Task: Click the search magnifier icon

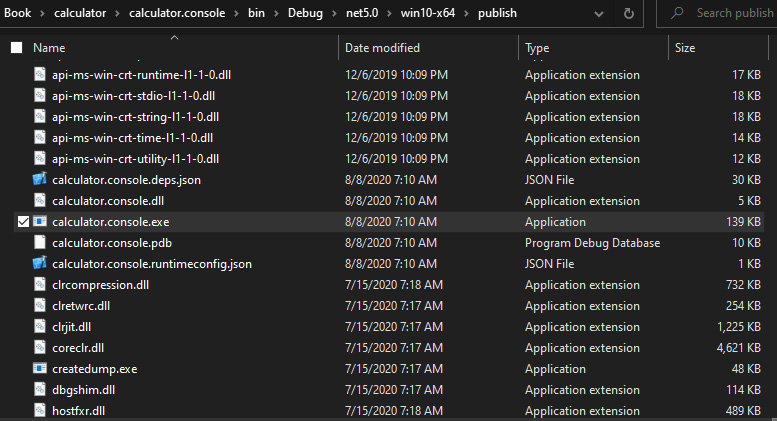Action: click(x=677, y=13)
